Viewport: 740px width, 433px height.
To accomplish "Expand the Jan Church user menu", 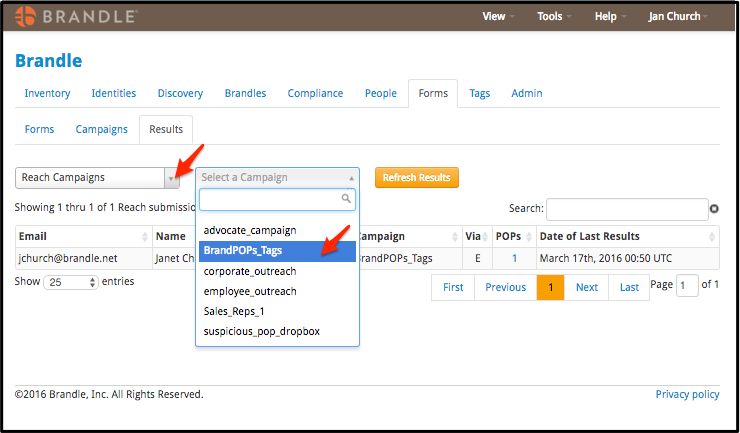I will [x=677, y=16].
